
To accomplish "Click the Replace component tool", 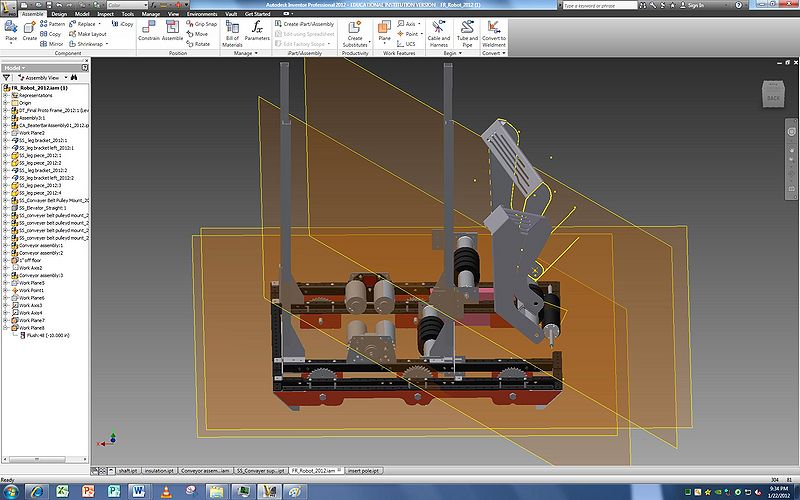I will click(83, 24).
